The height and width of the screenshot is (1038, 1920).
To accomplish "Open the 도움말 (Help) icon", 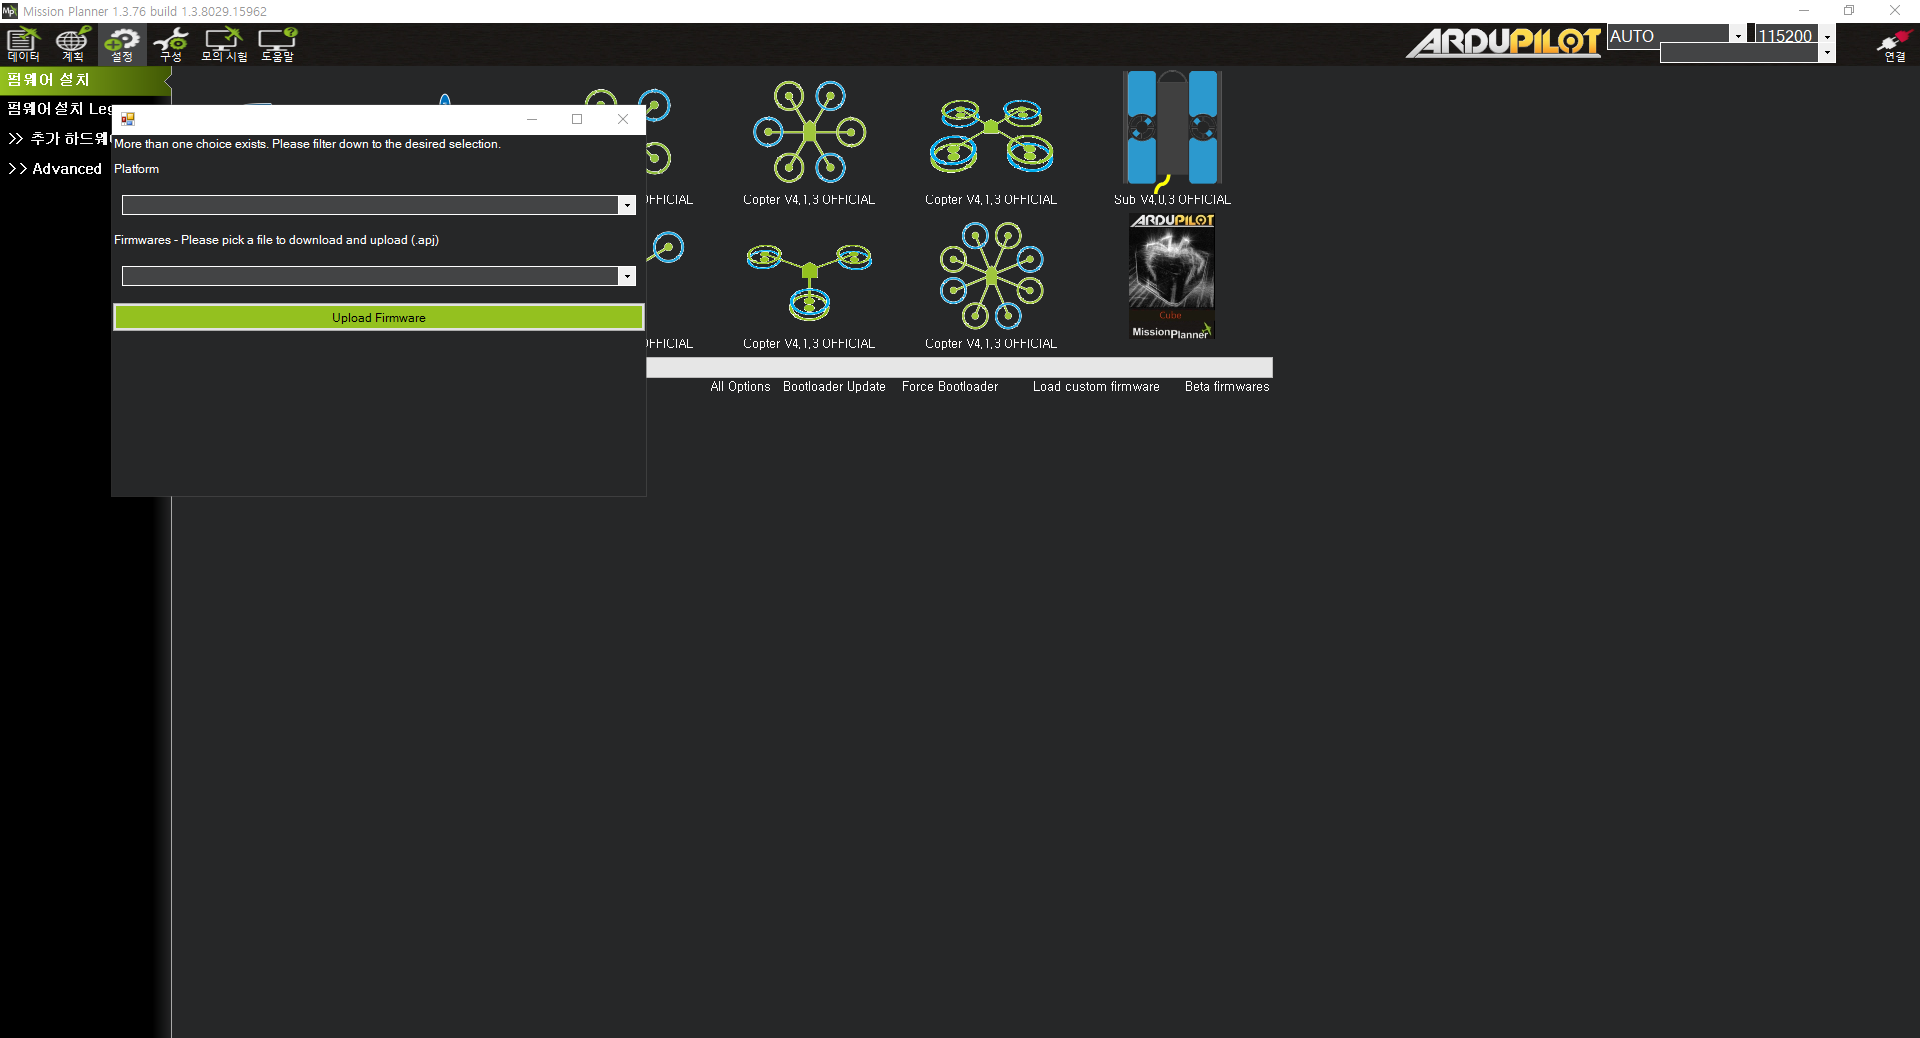I will pos(277,44).
